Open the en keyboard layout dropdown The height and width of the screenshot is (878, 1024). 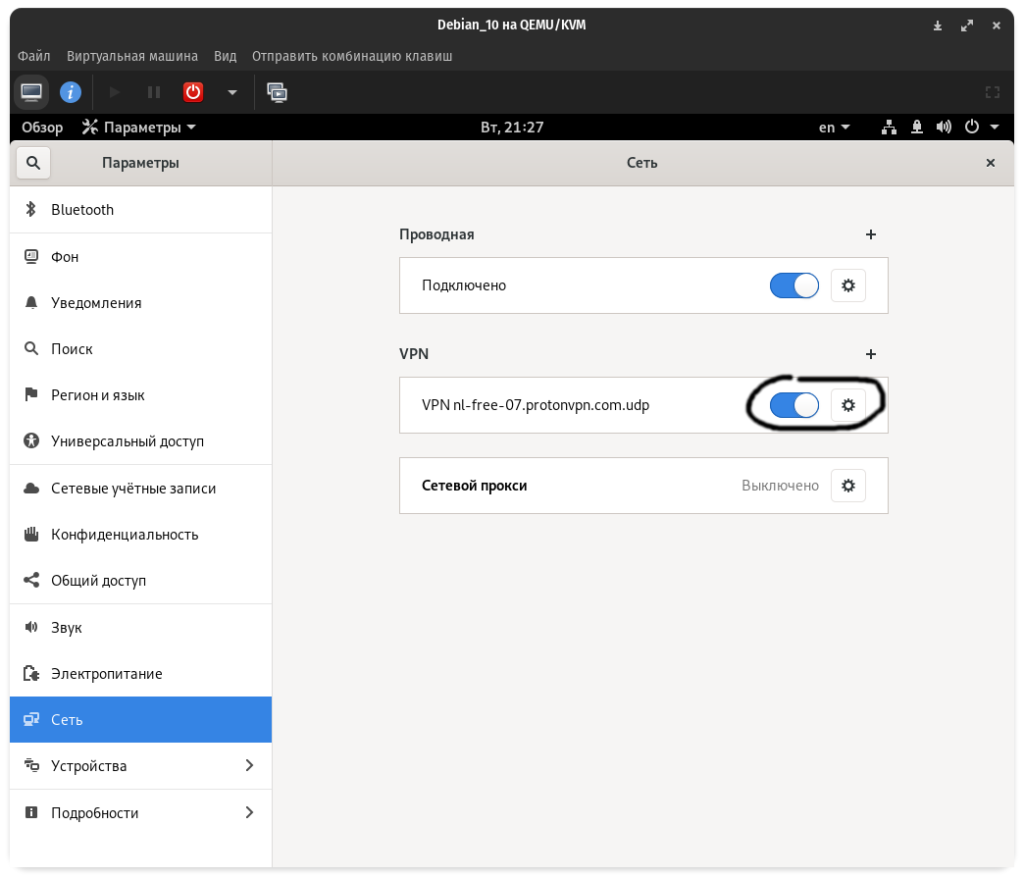834,127
